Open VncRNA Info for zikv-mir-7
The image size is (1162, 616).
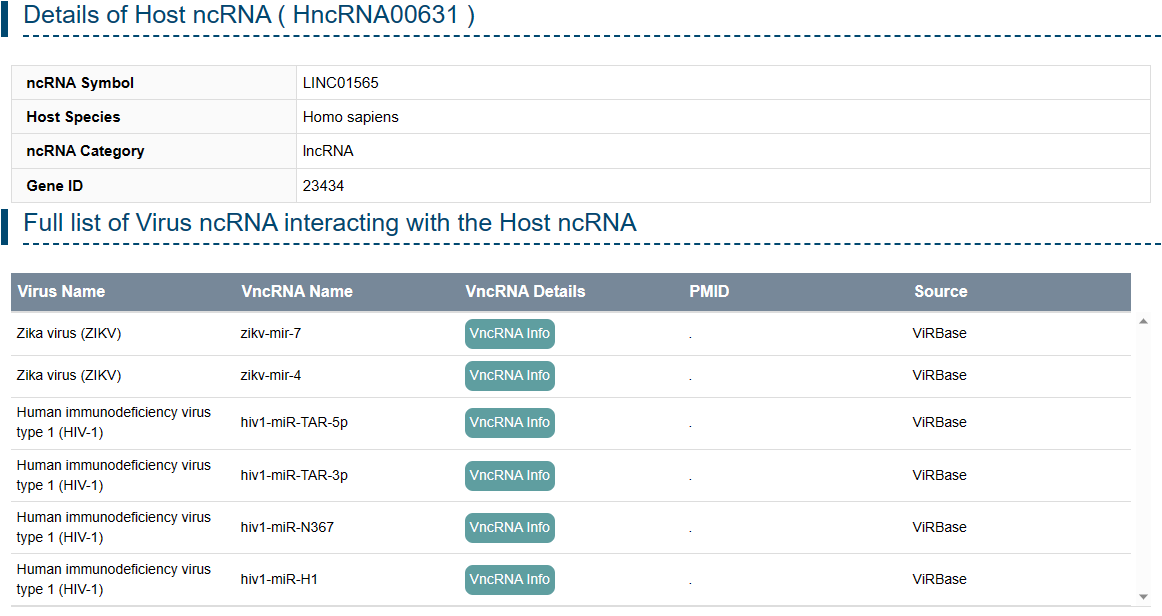pos(509,334)
